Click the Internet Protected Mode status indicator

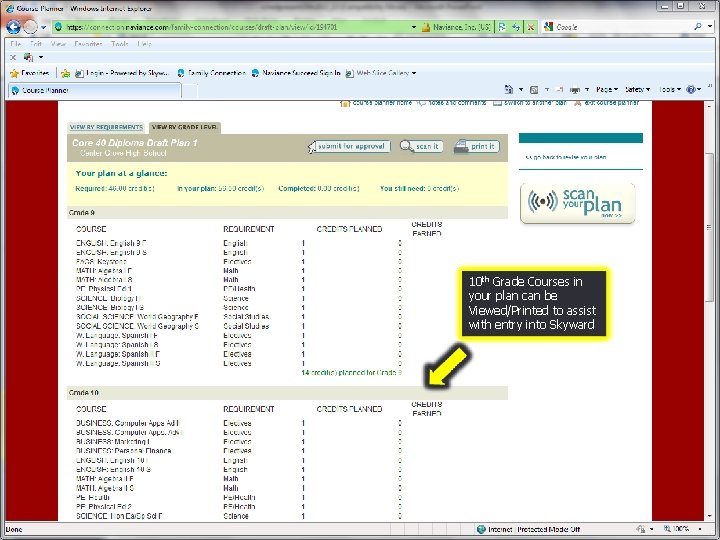pyautogui.click(x=528, y=529)
